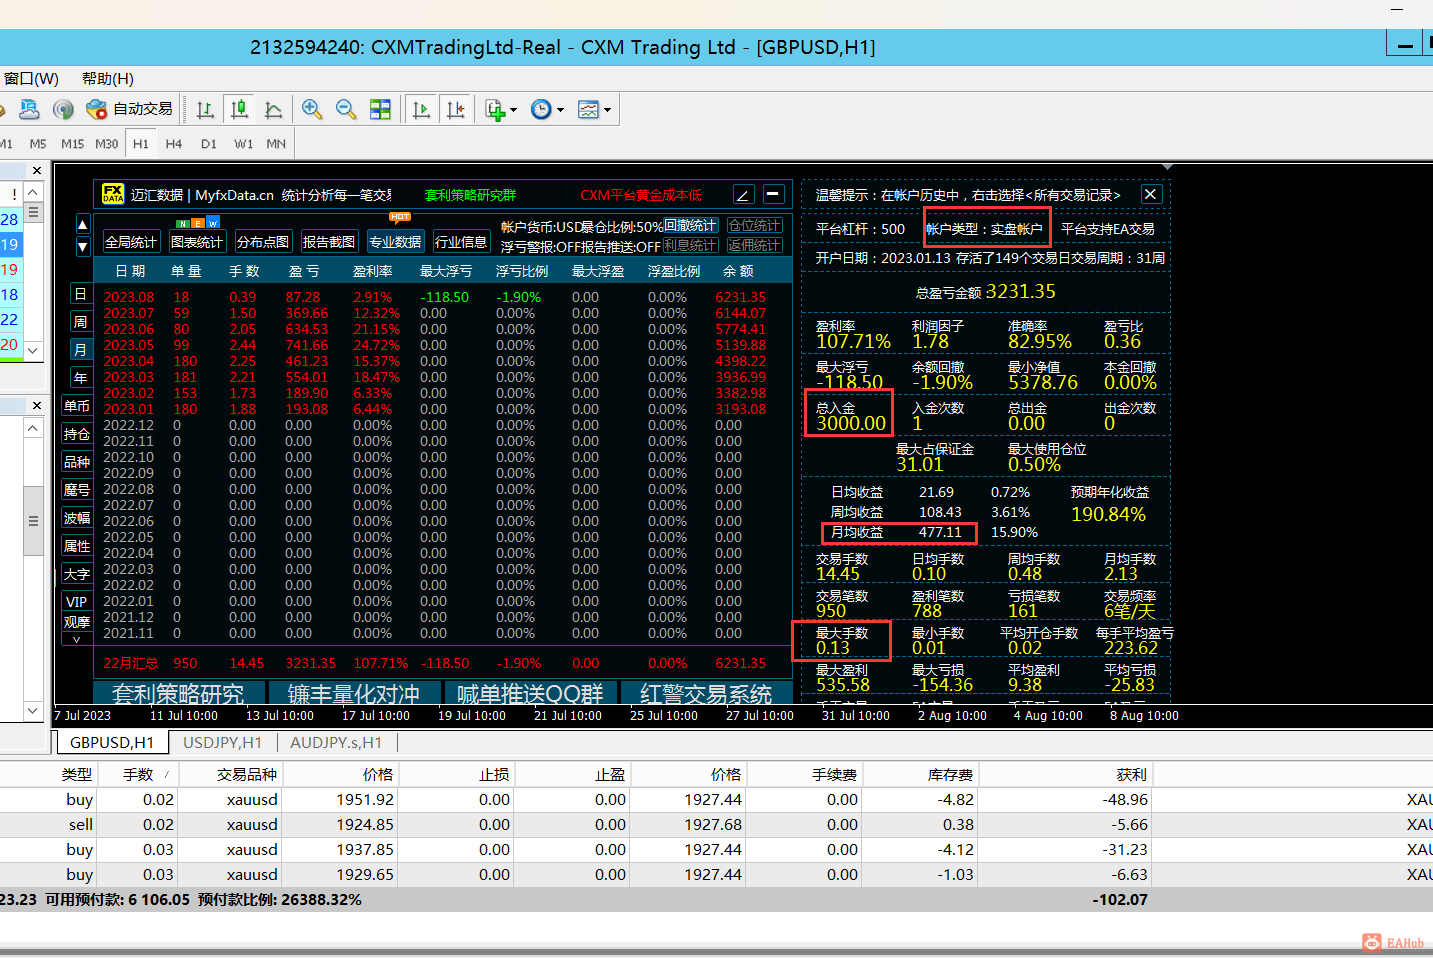This screenshot has height=958, width=1433.
Task: Click the pencil edit icon in panel header
Action: (743, 194)
